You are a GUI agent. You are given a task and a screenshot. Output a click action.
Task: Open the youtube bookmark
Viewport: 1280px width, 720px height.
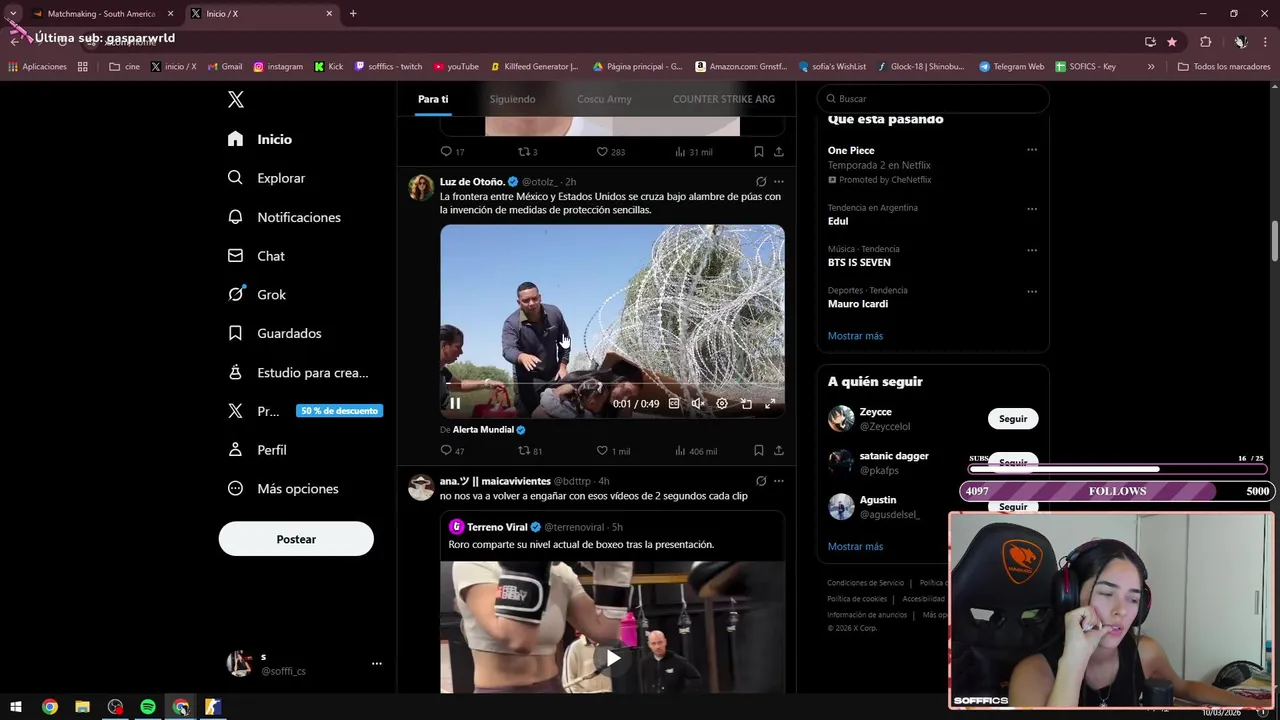[x=456, y=67]
